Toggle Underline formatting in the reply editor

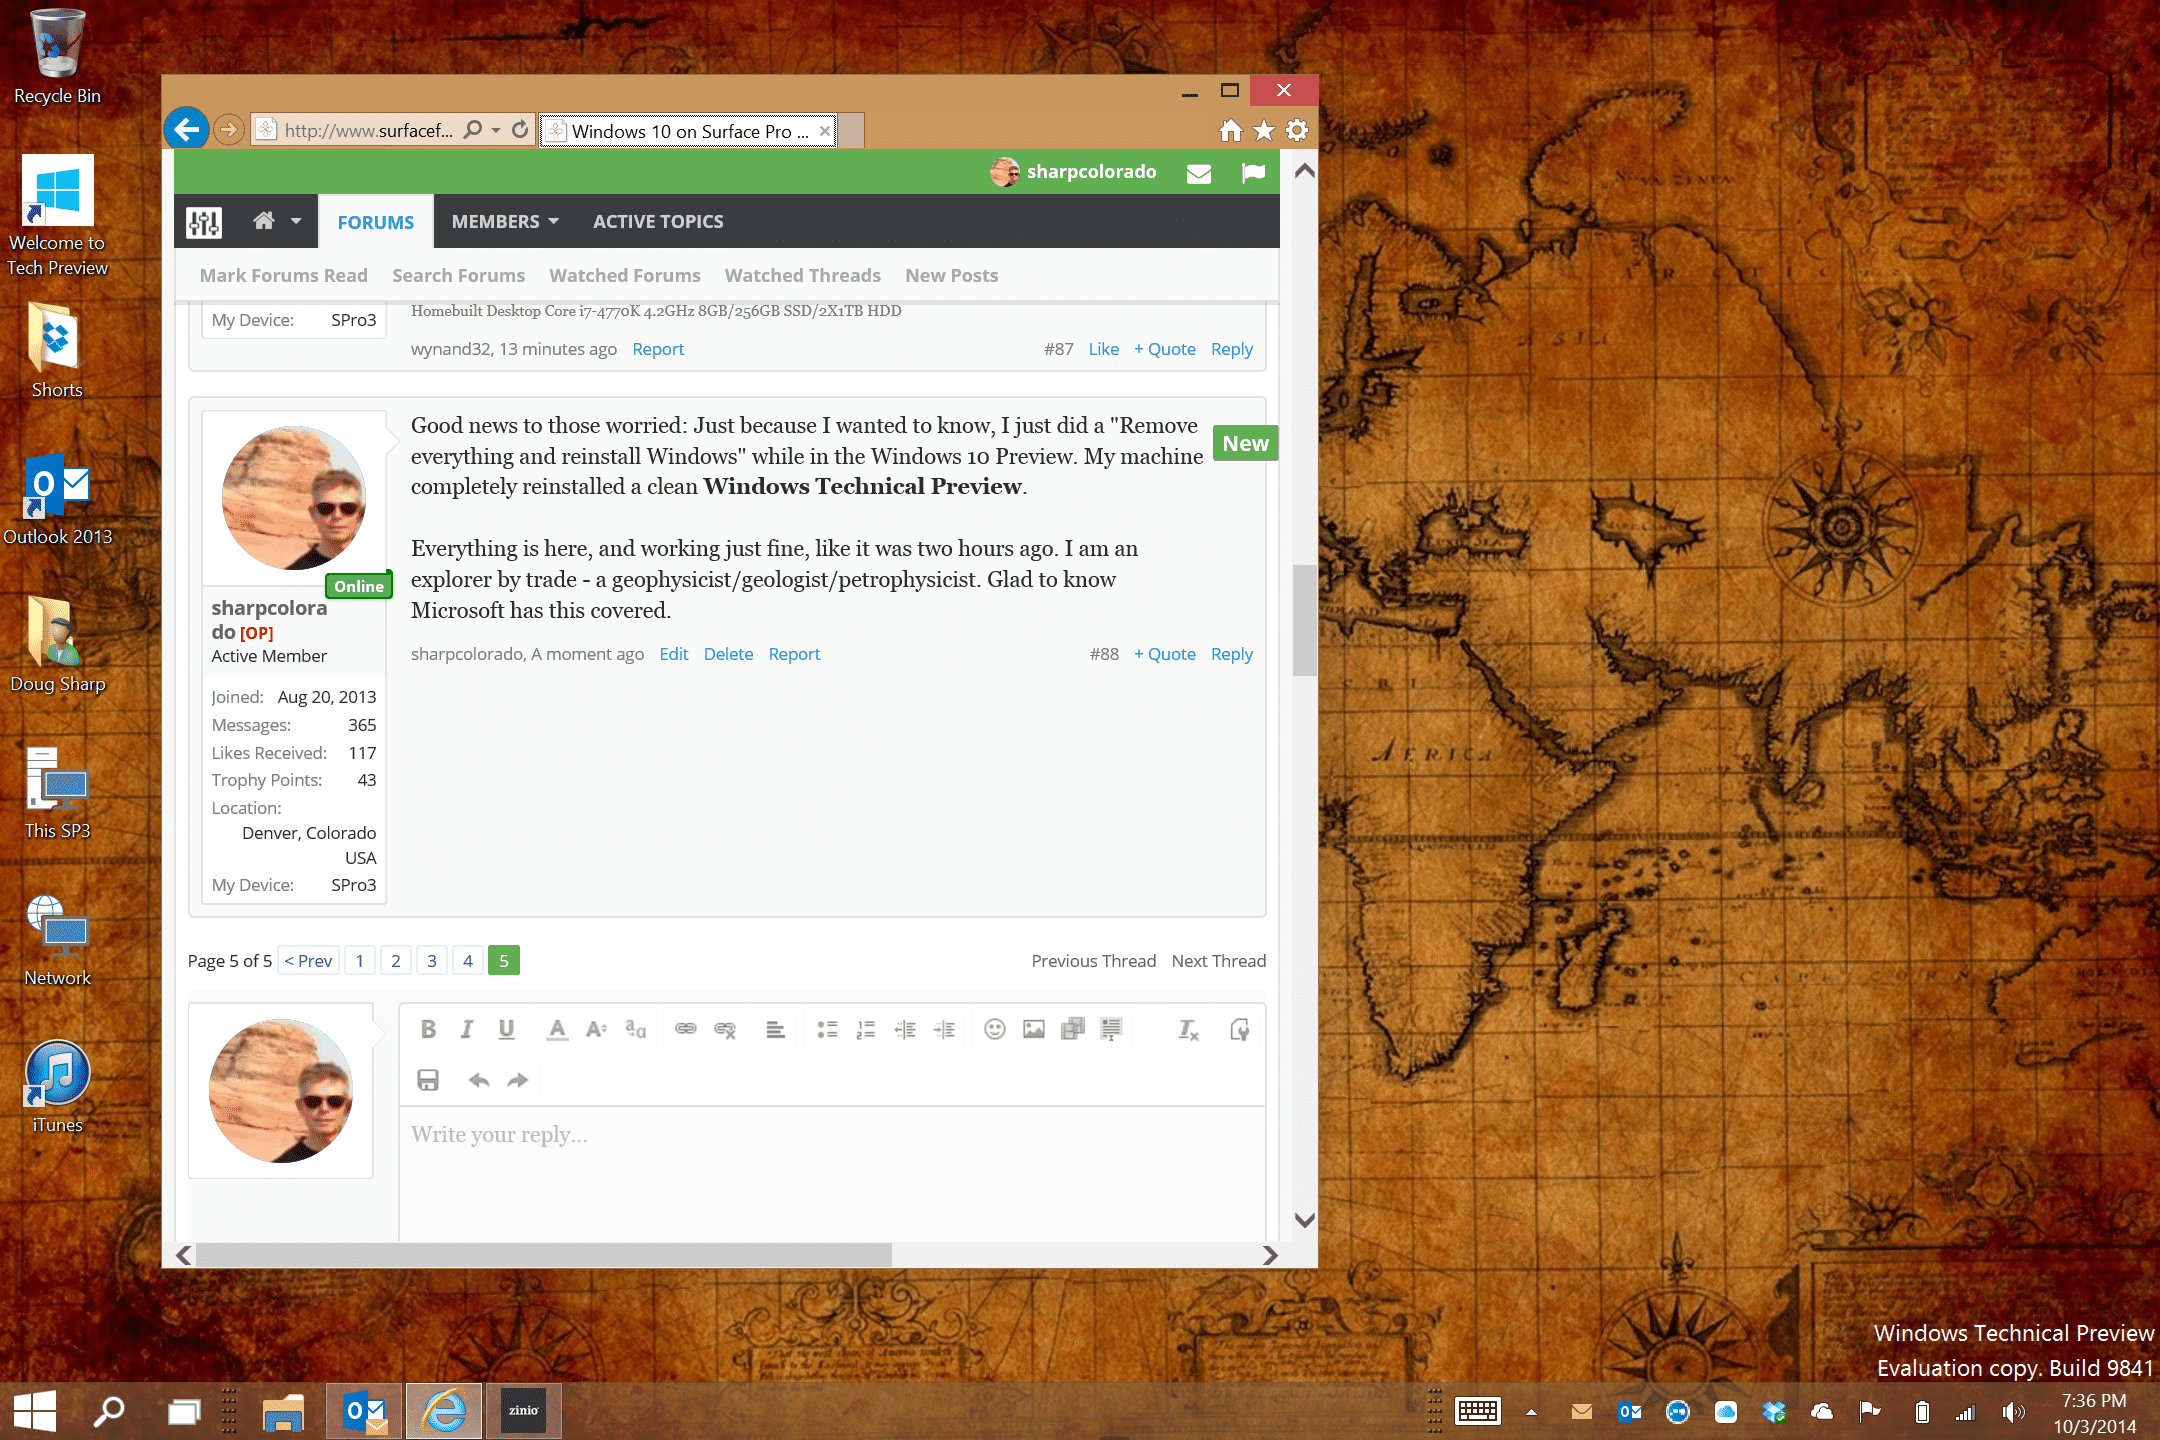pos(507,1029)
